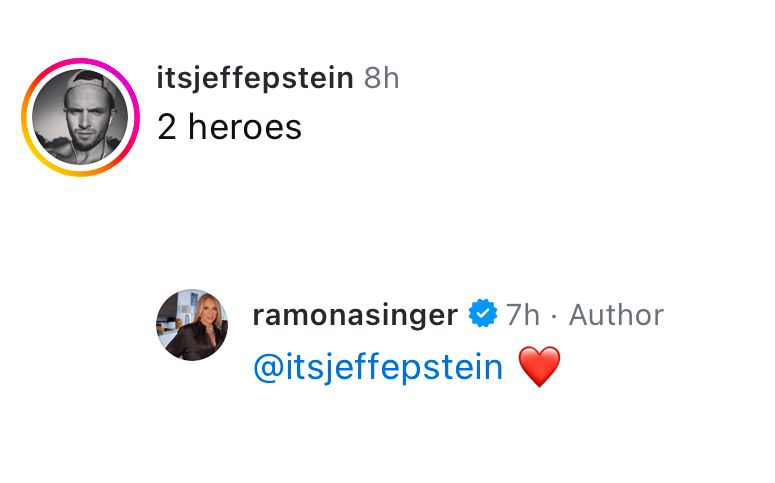
Task: Open the itsjeffepstein username profile link
Action: point(255,77)
